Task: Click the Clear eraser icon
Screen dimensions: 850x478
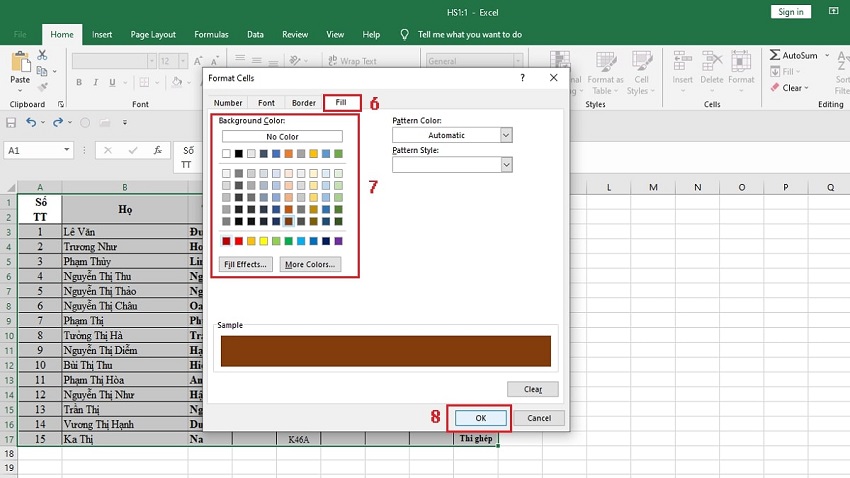Action: pyautogui.click(x=775, y=88)
